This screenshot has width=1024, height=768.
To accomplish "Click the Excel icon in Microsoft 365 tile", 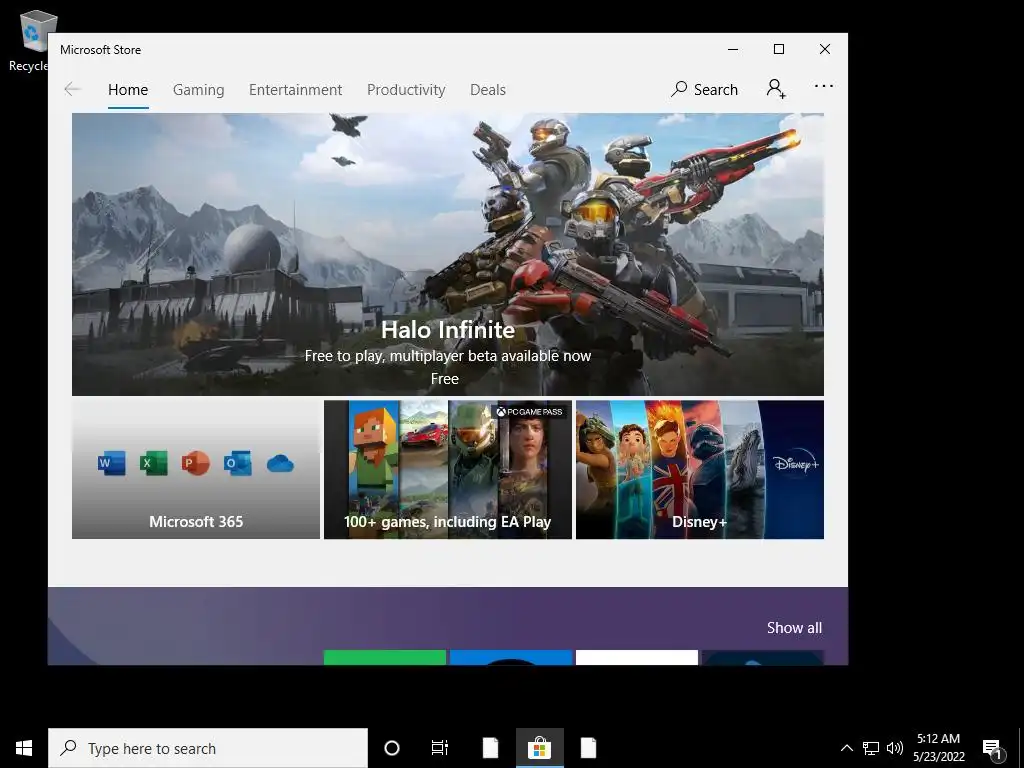I will point(153,463).
